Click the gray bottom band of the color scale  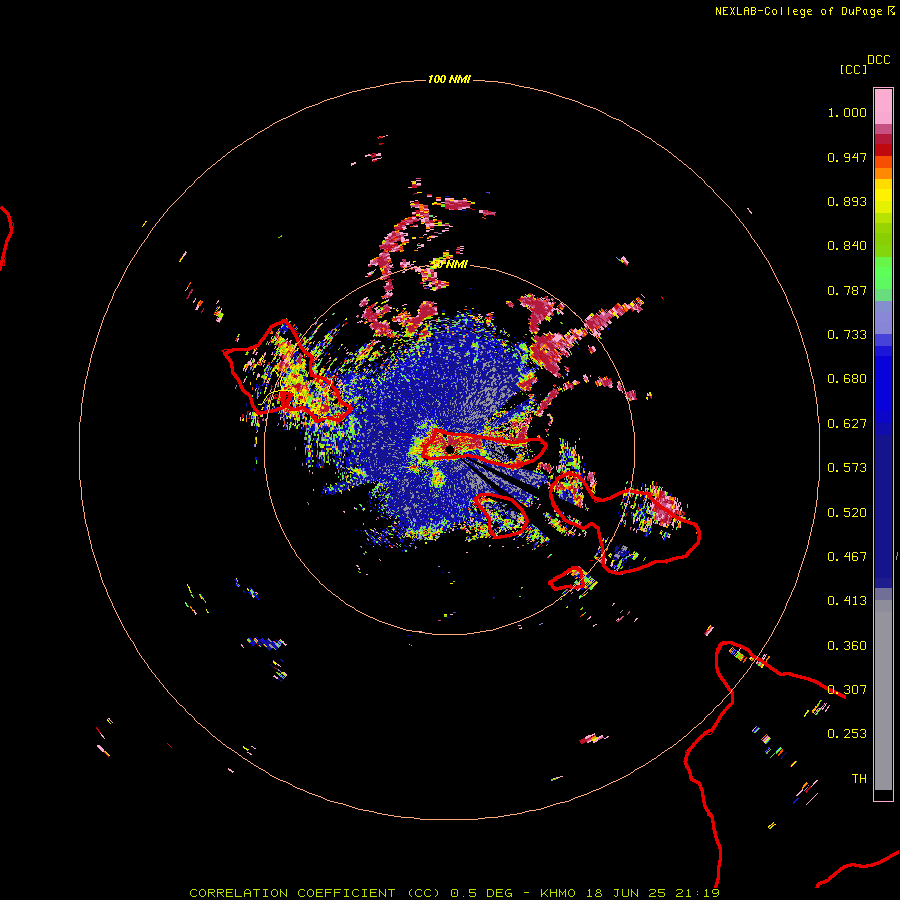[883, 695]
